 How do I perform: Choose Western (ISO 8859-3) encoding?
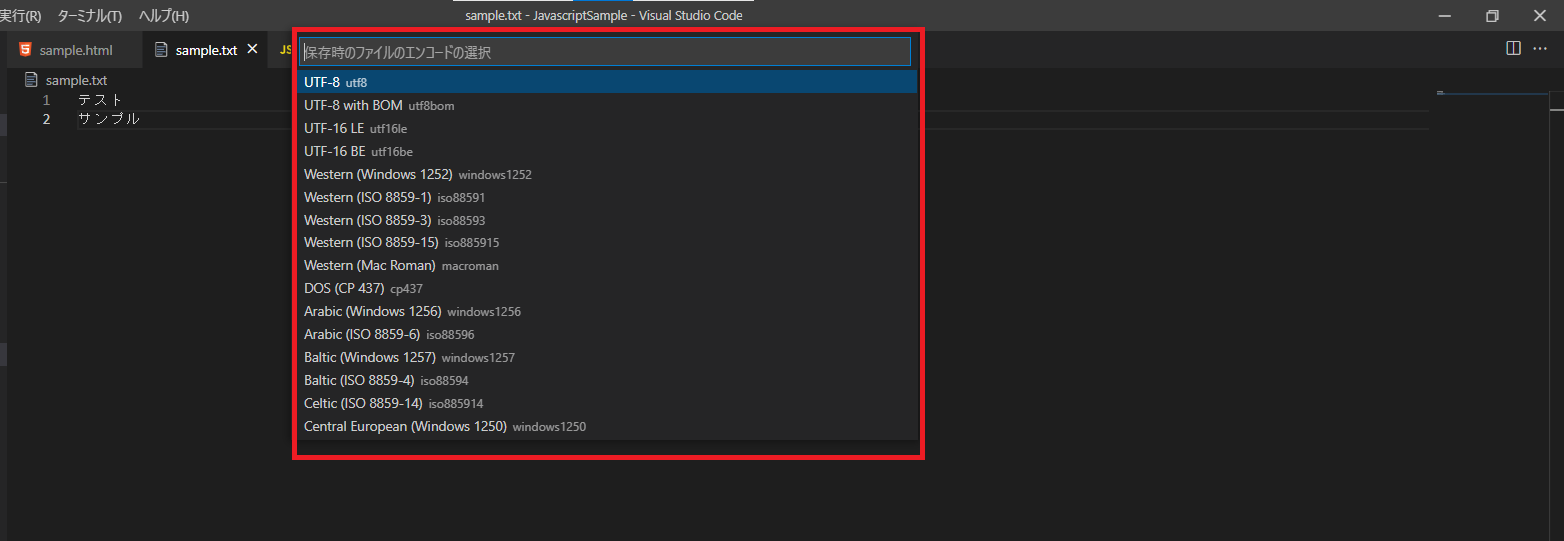tap(607, 220)
